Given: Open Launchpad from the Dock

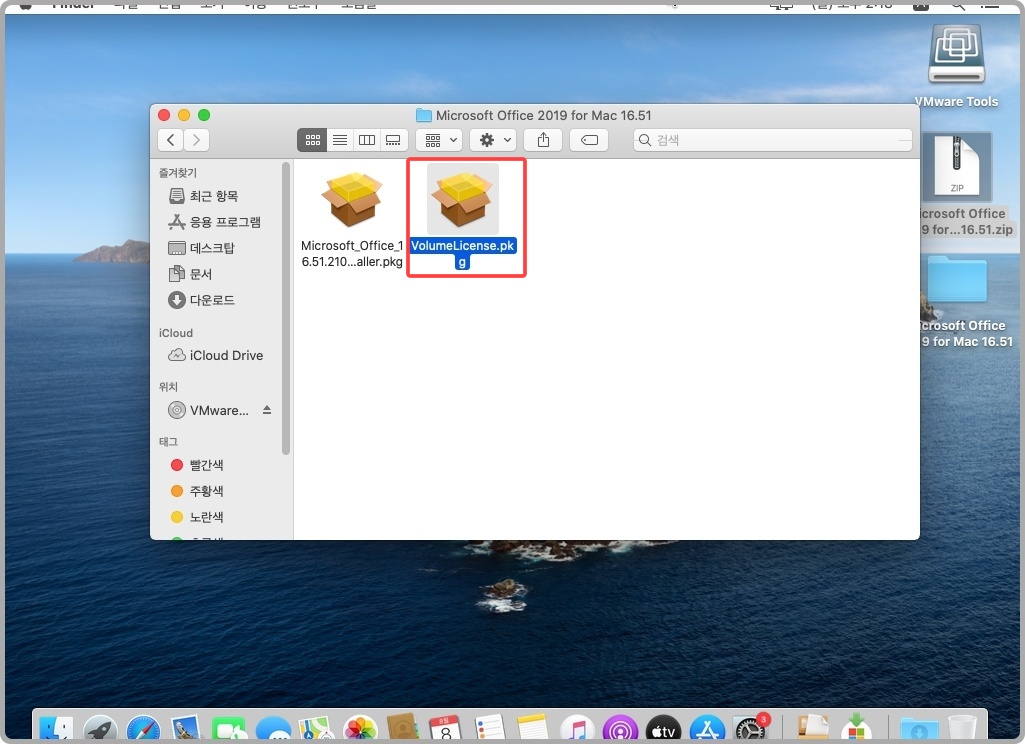Looking at the screenshot, I should 100,729.
